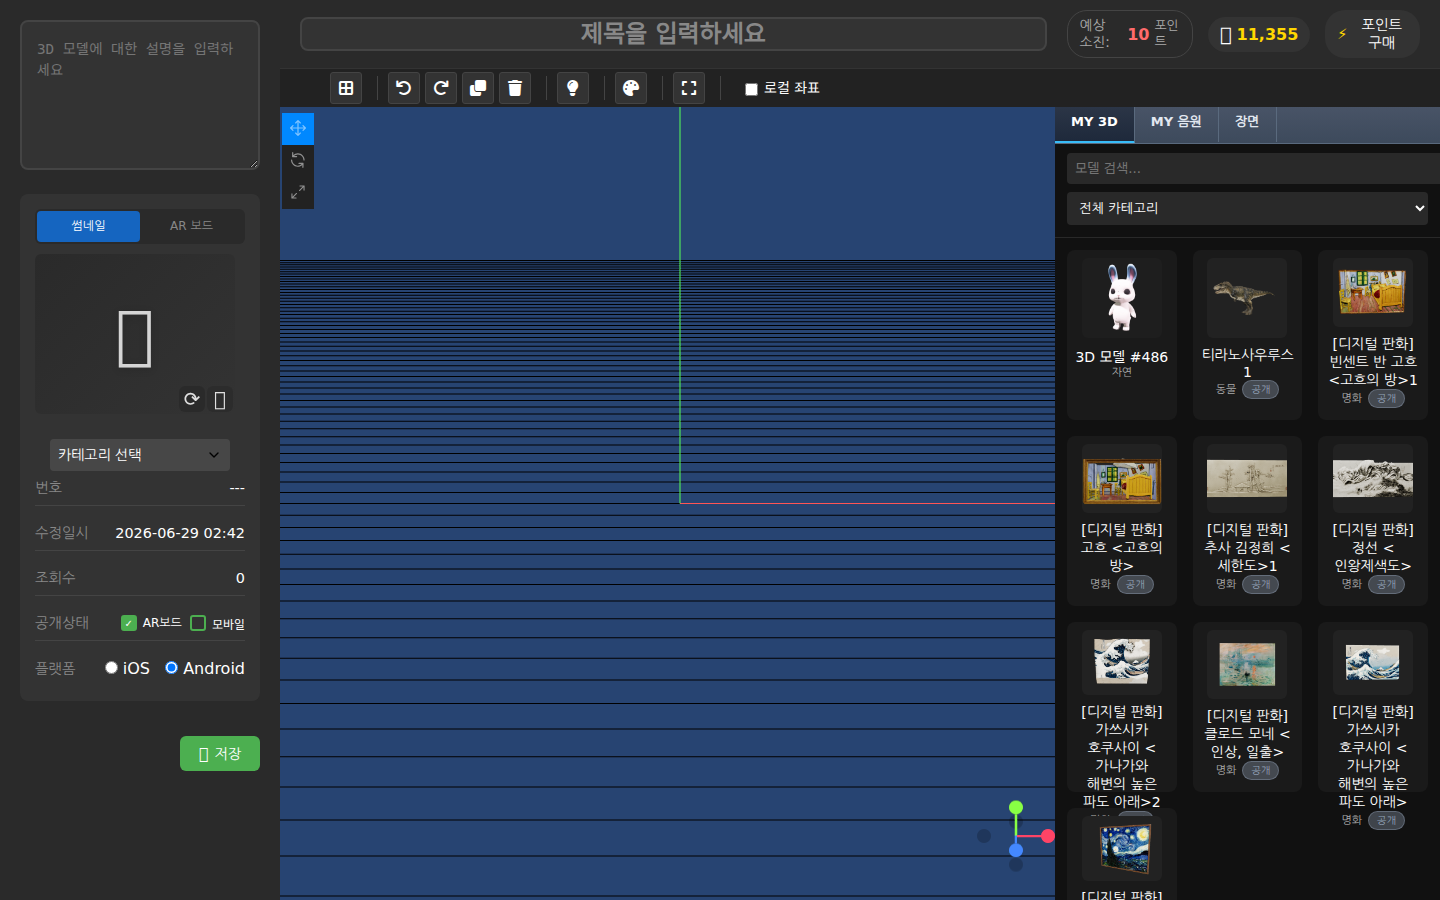The width and height of the screenshot is (1440, 900).
Task: Toggle the lightbulb lighting icon
Action: tap(573, 88)
